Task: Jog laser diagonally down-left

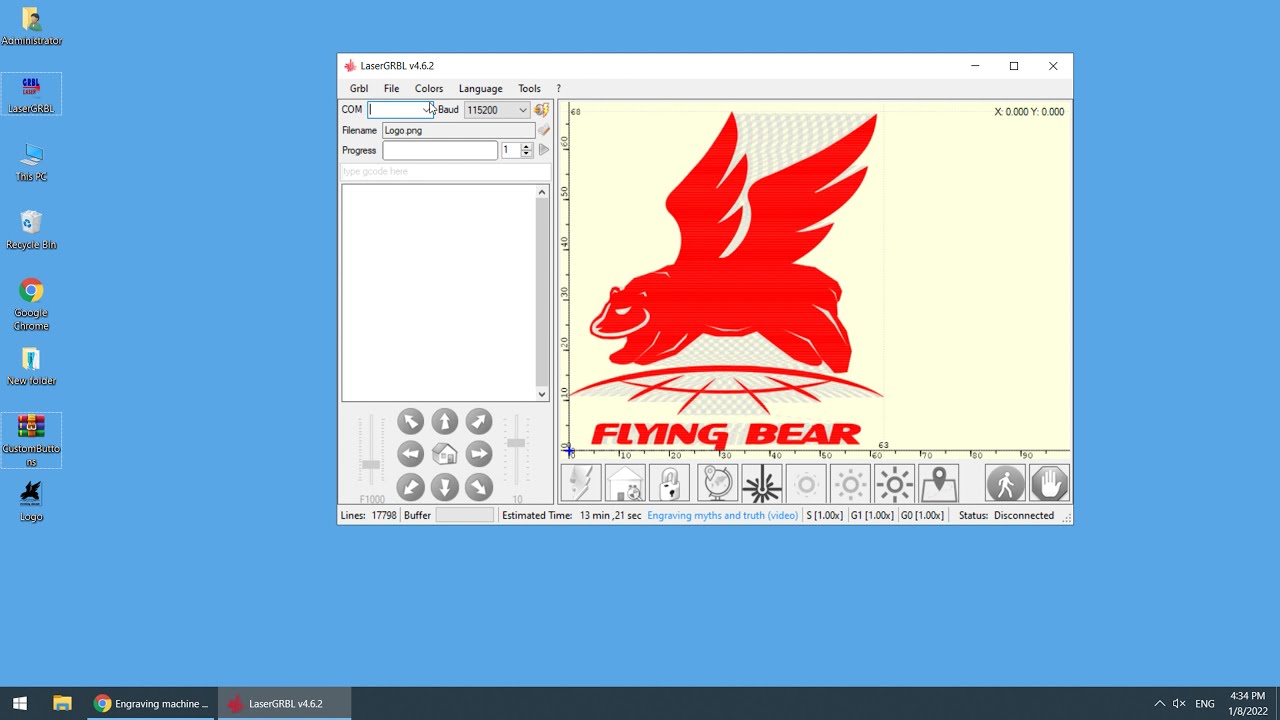Action: [410, 487]
